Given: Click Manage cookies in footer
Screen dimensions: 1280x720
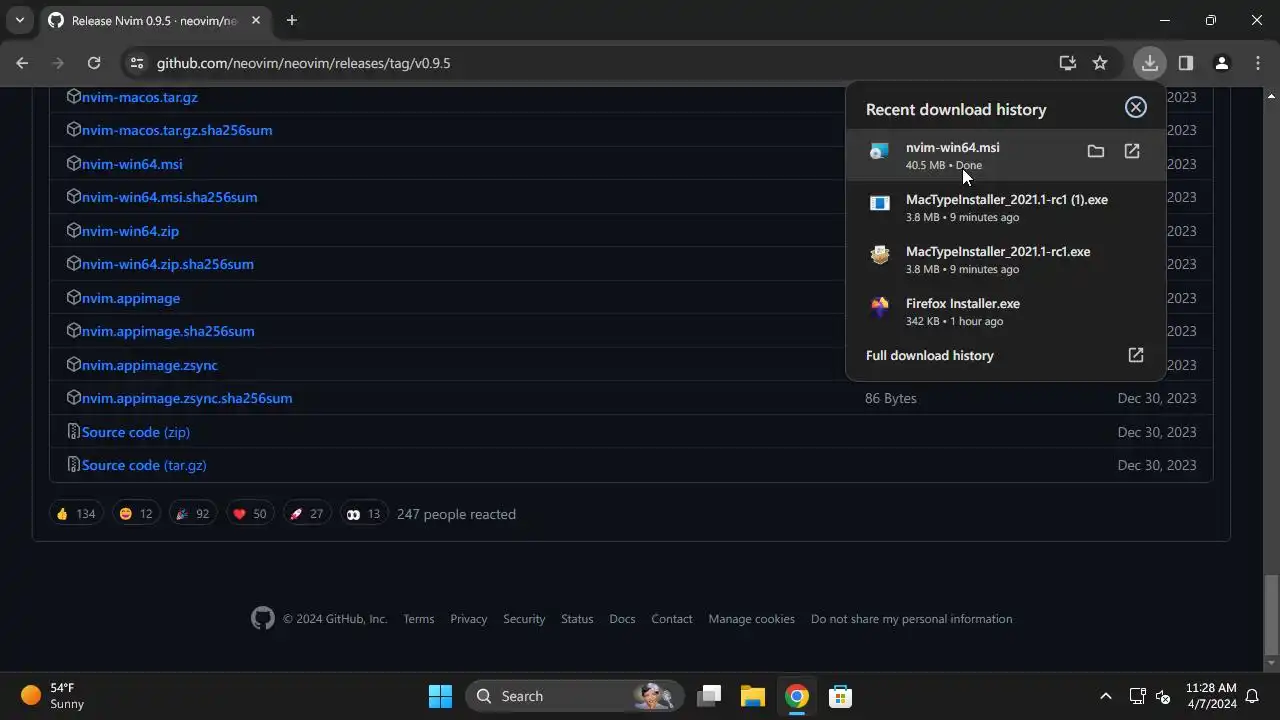Looking at the screenshot, I should click(752, 619).
